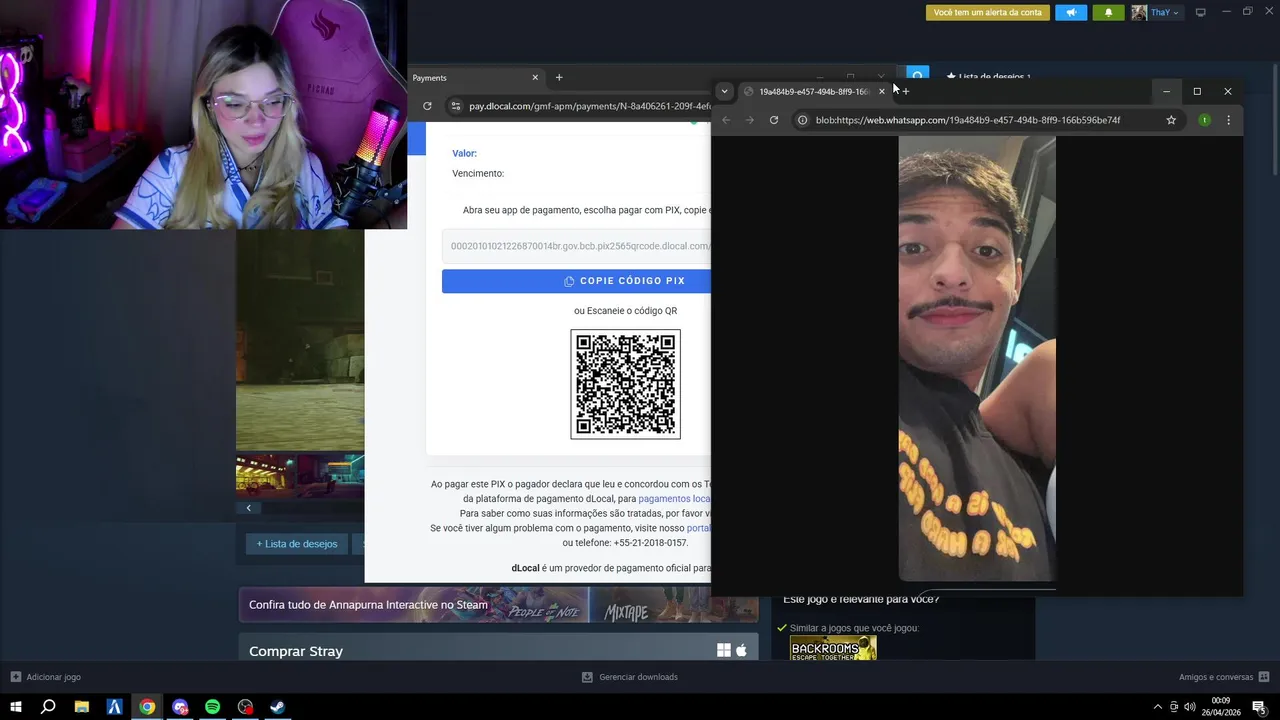The image size is (1280, 720).
Task: Open a new tab beside Payments tab
Action: [x=559, y=78]
